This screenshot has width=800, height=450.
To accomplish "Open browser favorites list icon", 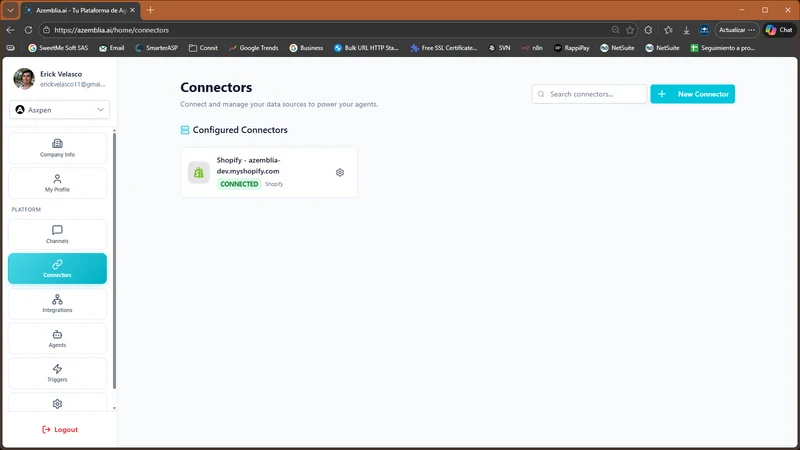I will (668, 30).
